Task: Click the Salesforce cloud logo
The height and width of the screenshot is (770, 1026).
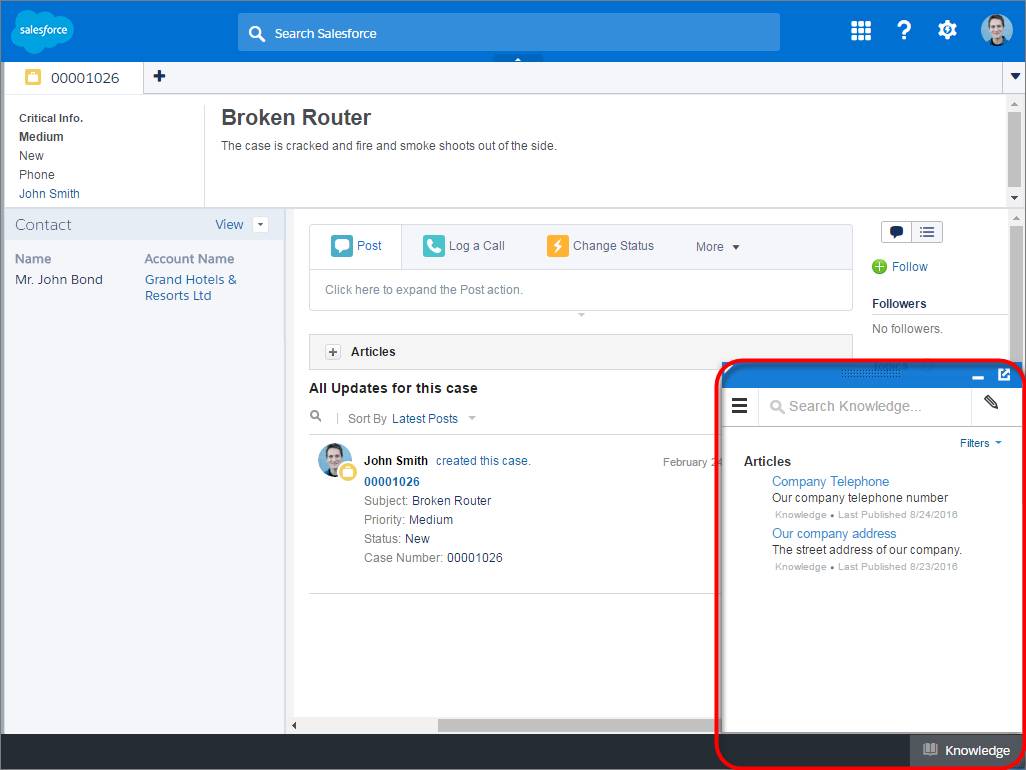Action: click(43, 31)
